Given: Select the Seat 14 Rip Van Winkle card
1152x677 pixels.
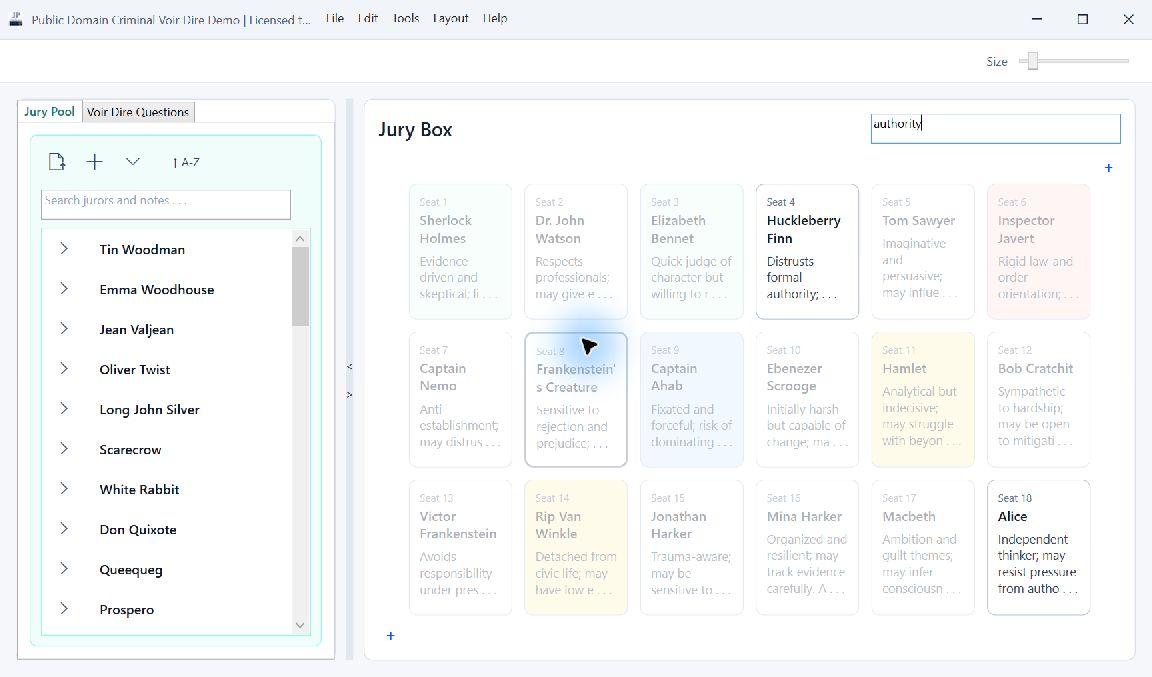Looking at the screenshot, I should [x=576, y=547].
